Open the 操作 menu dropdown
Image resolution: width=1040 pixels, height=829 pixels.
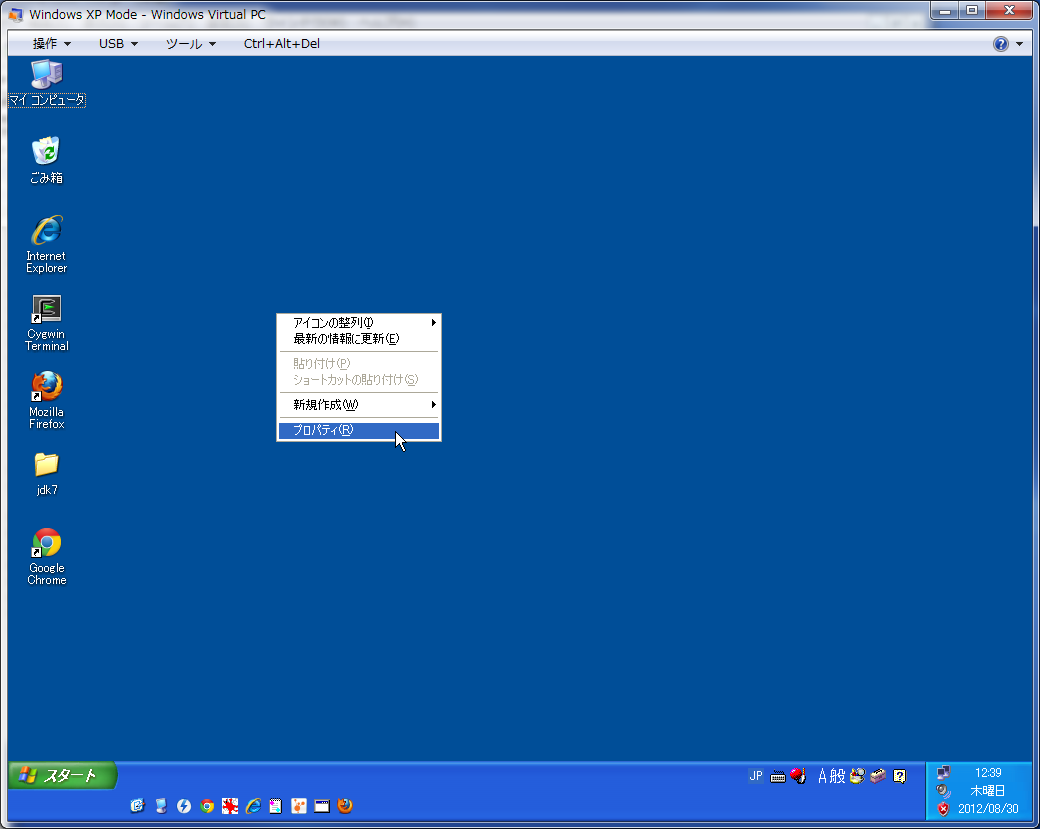click(52, 44)
